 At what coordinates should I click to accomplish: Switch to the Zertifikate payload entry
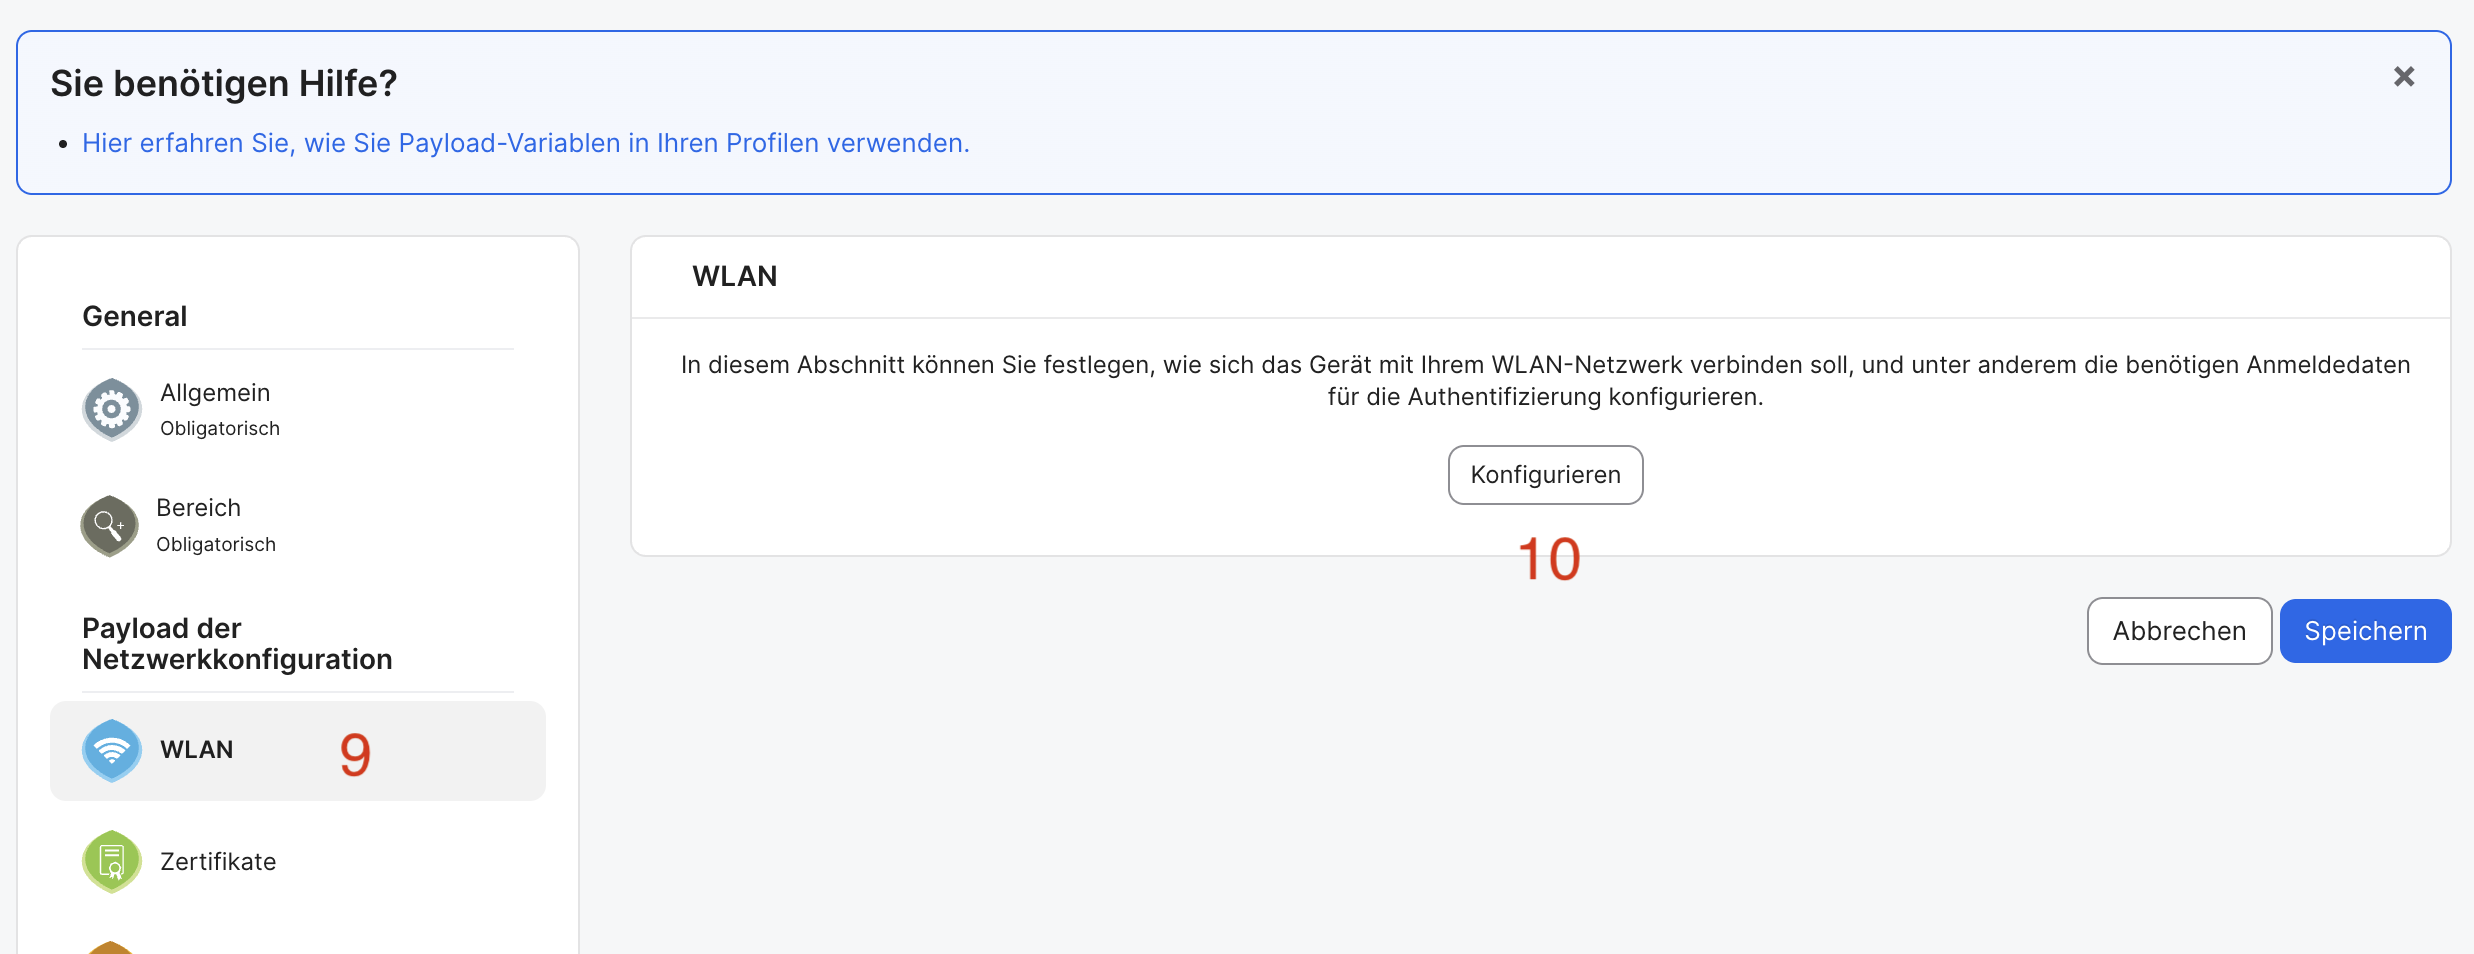[218, 861]
